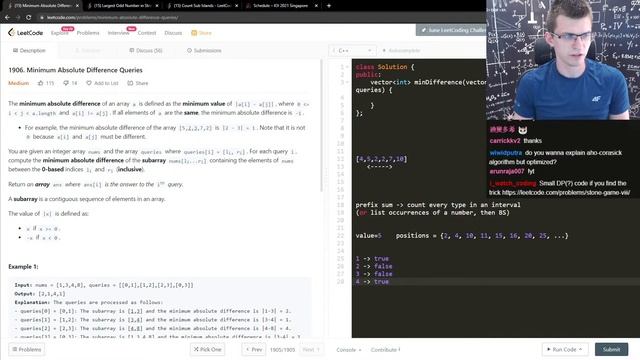
Task: Click editor line '4 -> true'
Action: [372, 282]
